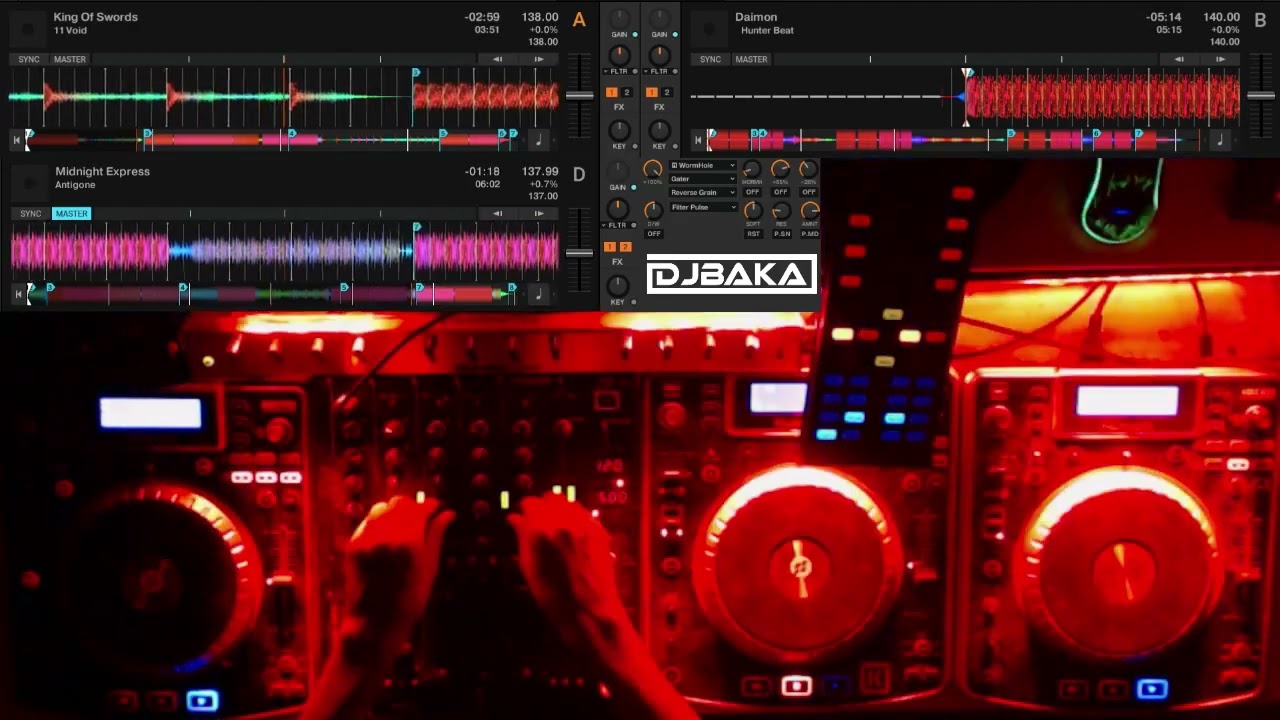This screenshot has height=720, width=1280.
Task: Click Deck A tempo fader handle
Action: [579, 95]
